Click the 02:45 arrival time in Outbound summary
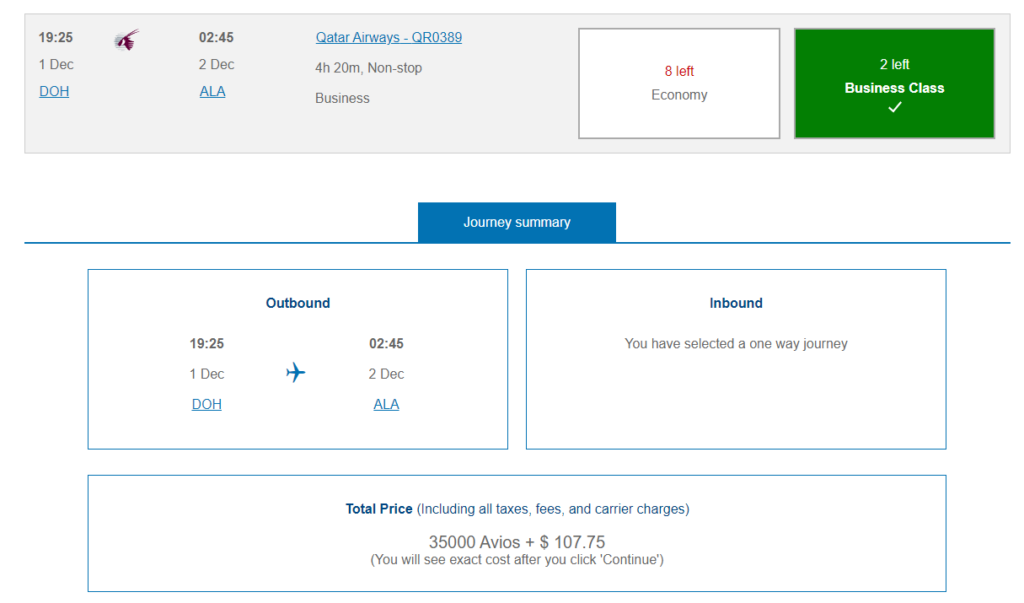This screenshot has height=603, width=1024. point(386,344)
